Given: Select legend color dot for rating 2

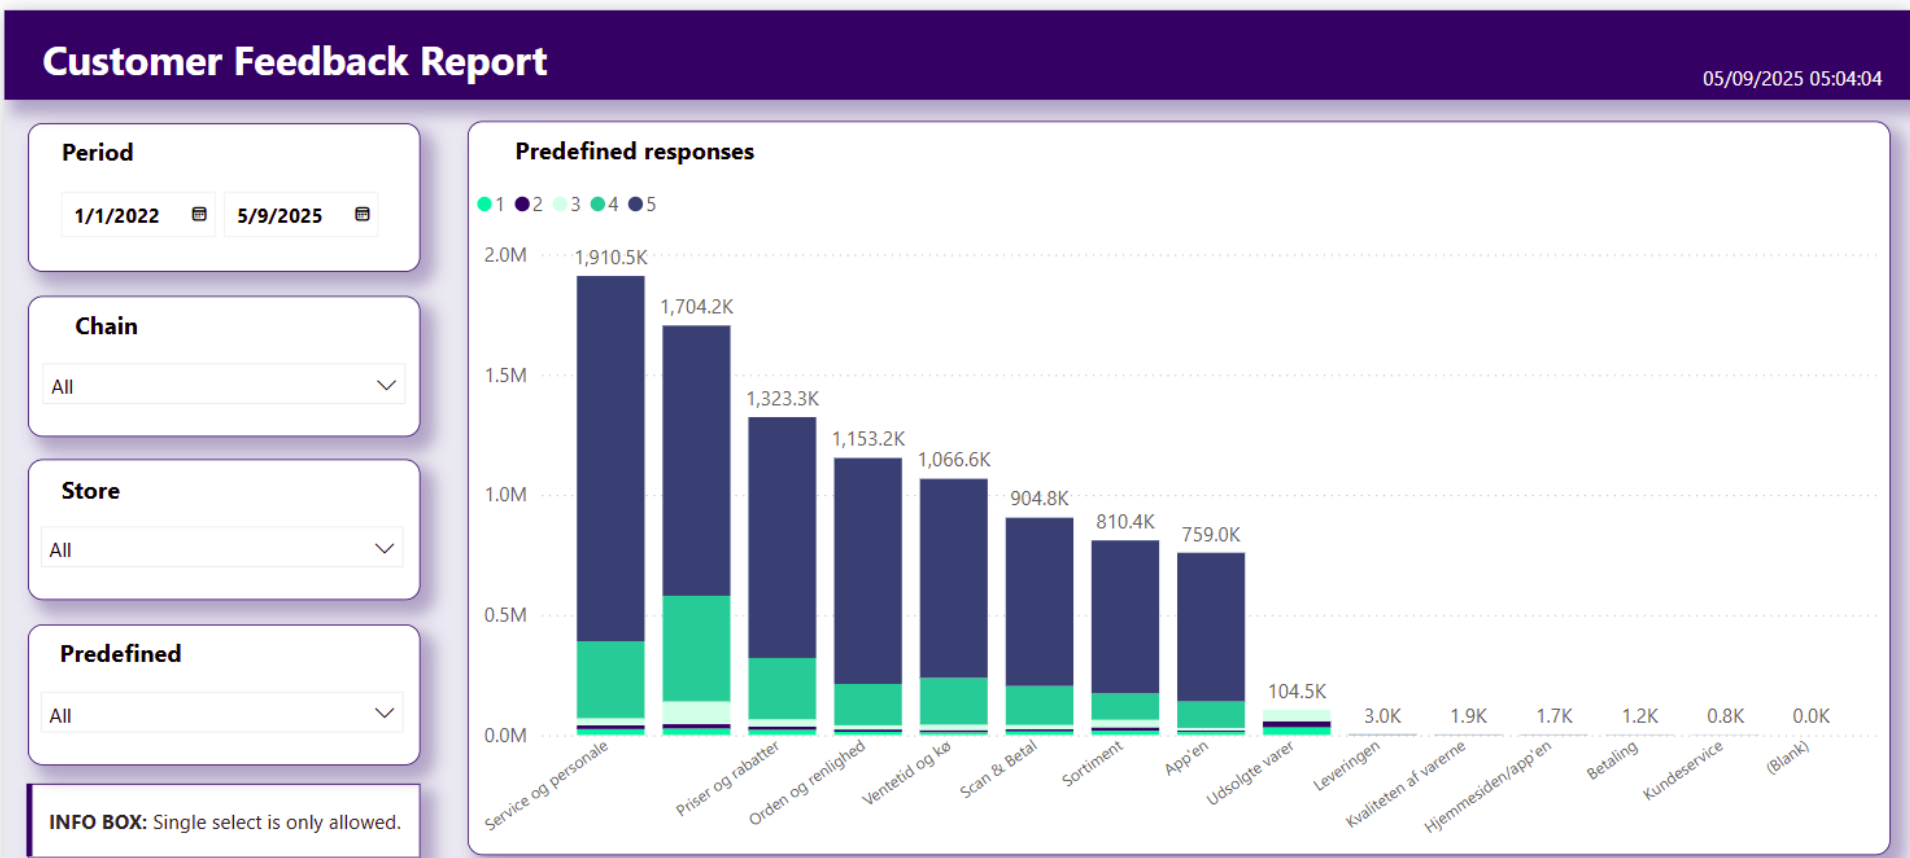Looking at the screenshot, I should [x=522, y=204].
